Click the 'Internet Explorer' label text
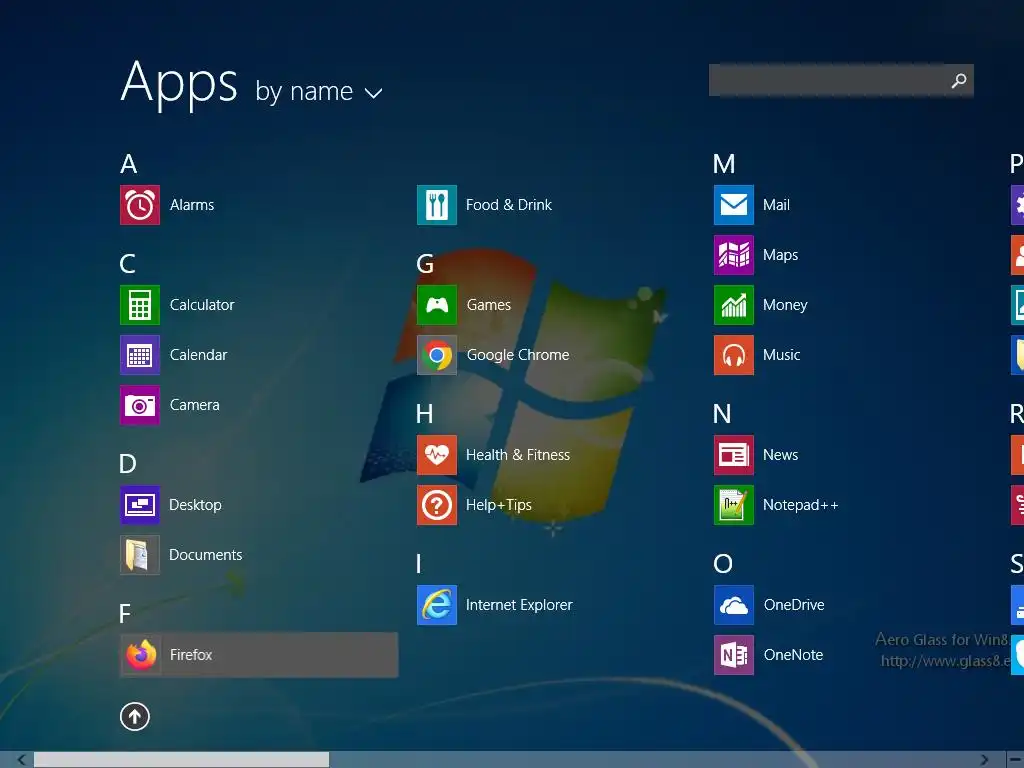This screenshot has width=1024, height=768. point(519,605)
